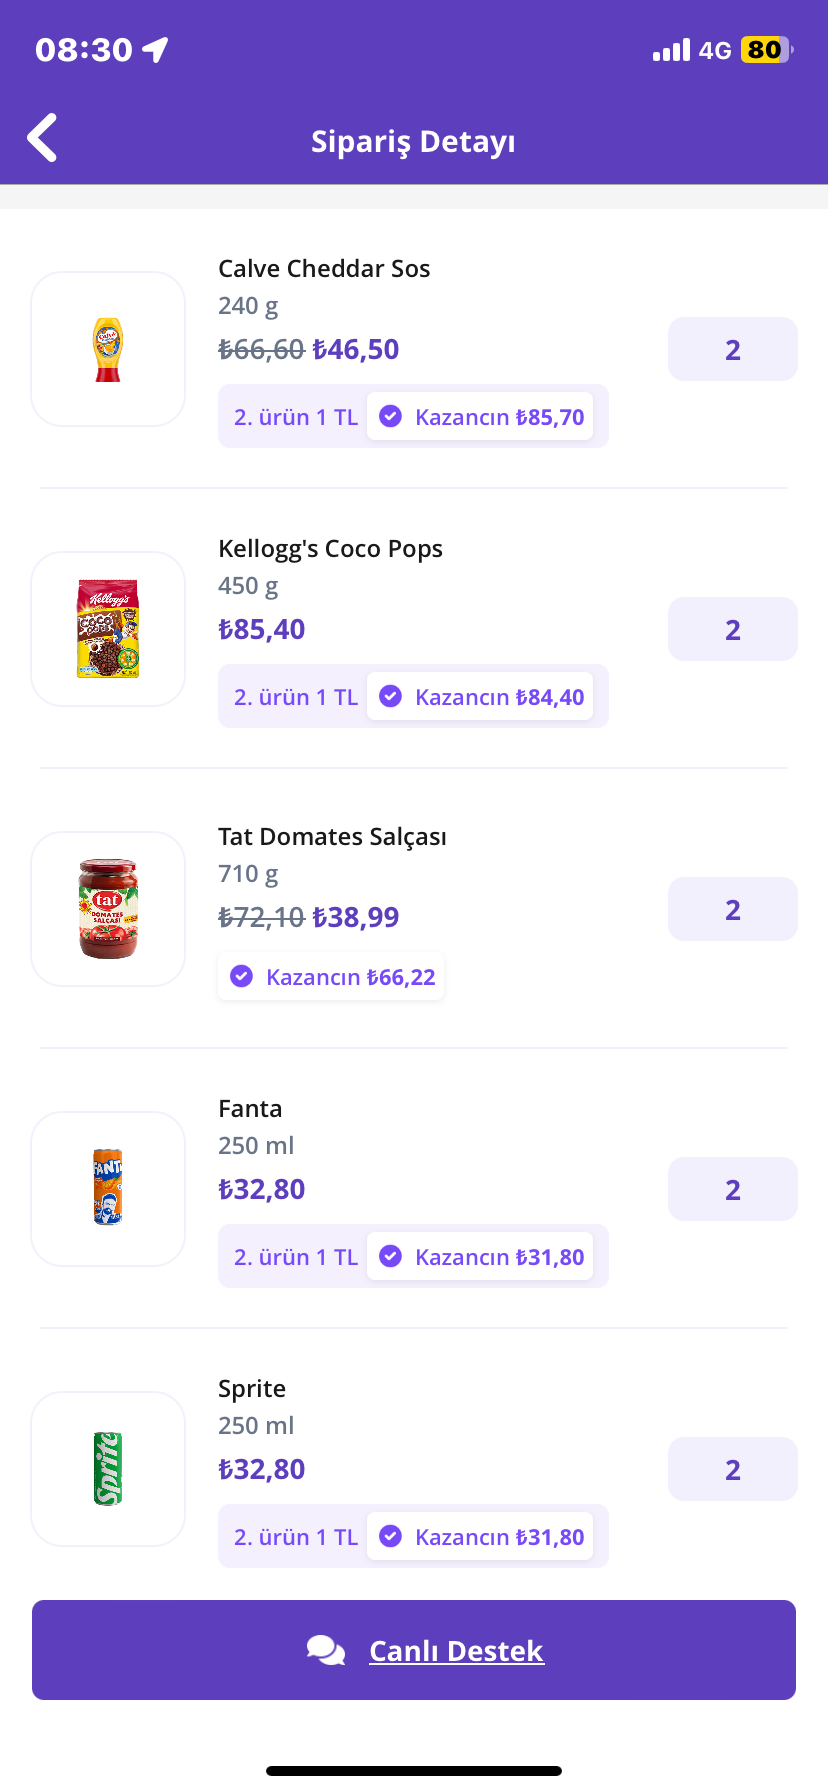Open Canlı Destek live support
The width and height of the screenshot is (828, 1792).
pyautogui.click(x=414, y=1650)
